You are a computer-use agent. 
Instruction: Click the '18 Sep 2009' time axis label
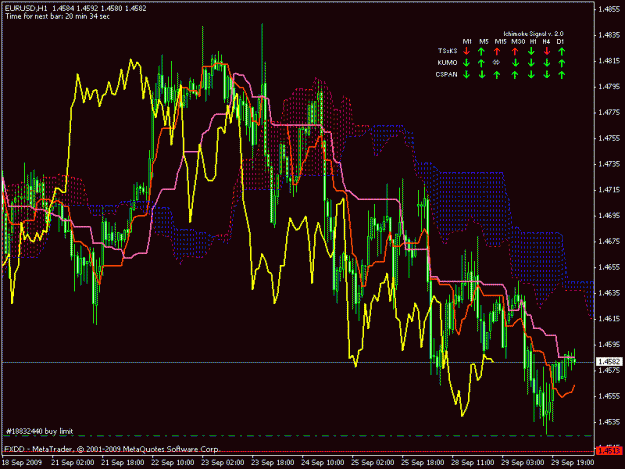pyautogui.click(x=22, y=462)
